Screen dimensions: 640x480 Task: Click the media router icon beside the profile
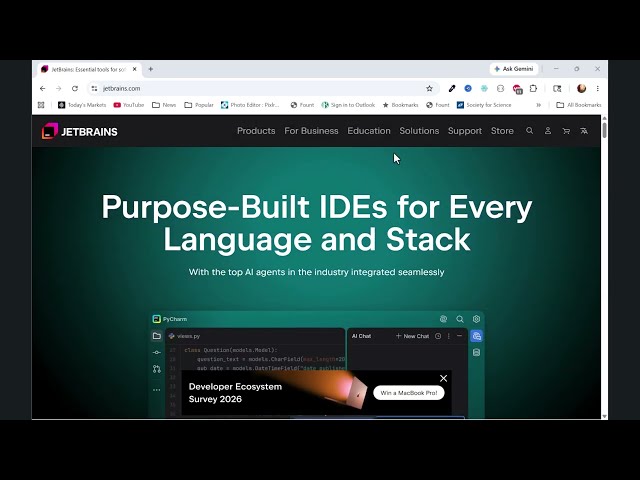(557, 89)
